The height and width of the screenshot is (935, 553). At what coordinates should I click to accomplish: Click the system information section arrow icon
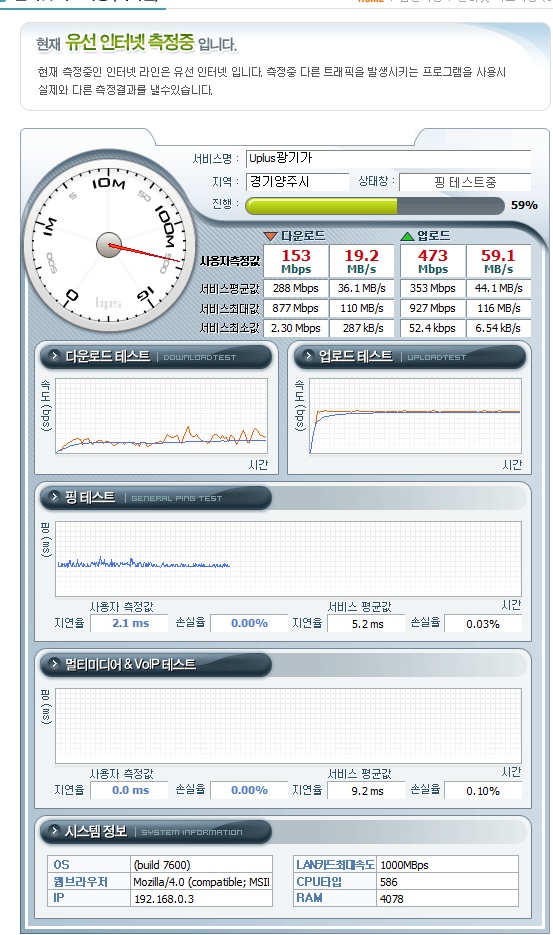coord(55,831)
